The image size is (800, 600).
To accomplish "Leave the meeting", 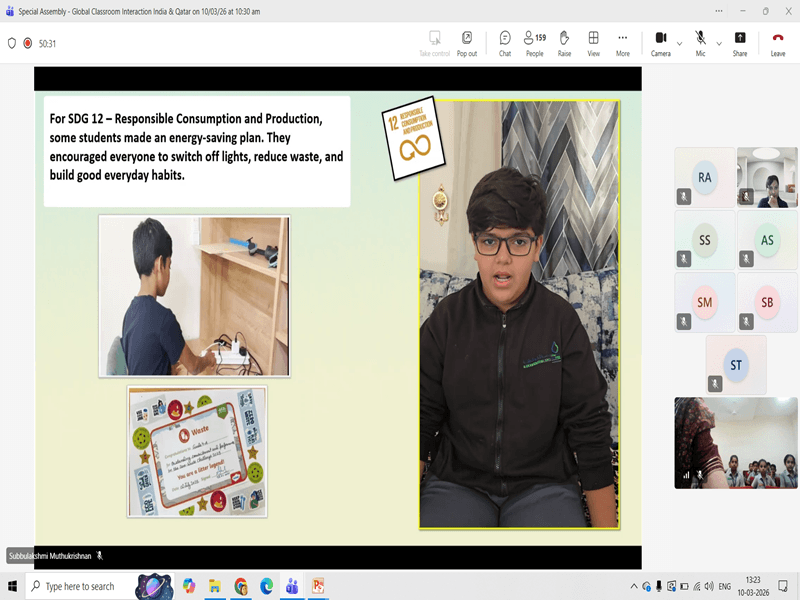I will coord(777,42).
